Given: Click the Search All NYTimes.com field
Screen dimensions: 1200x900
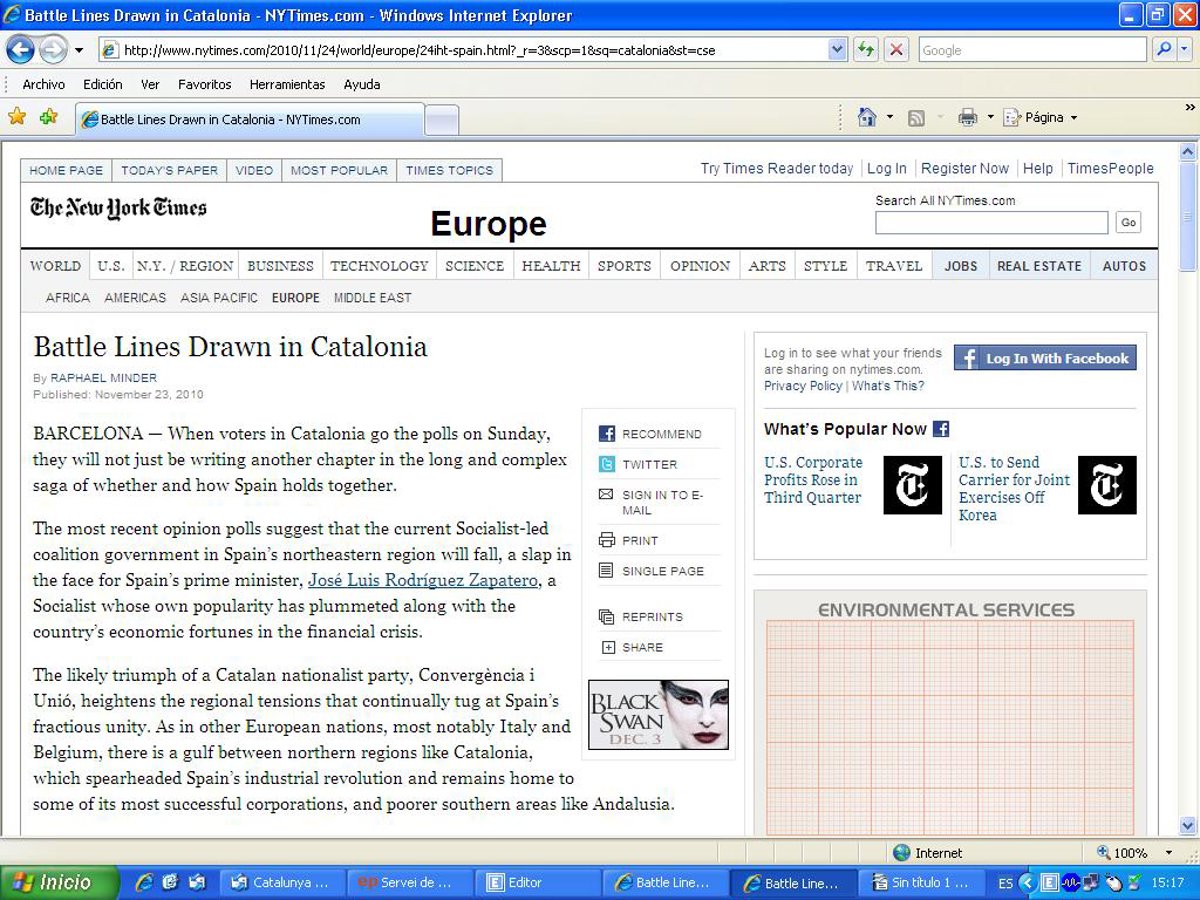Looking at the screenshot, I should (991, 222).
